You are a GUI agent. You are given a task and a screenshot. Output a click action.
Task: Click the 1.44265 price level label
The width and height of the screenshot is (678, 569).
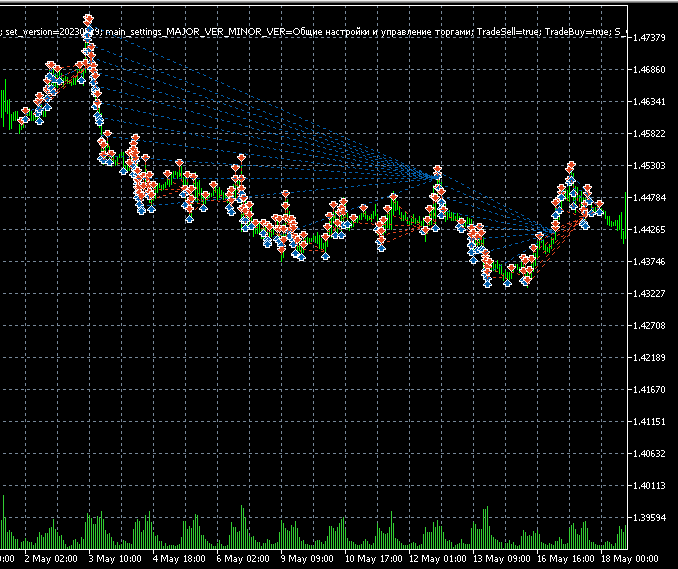[649, 230]
